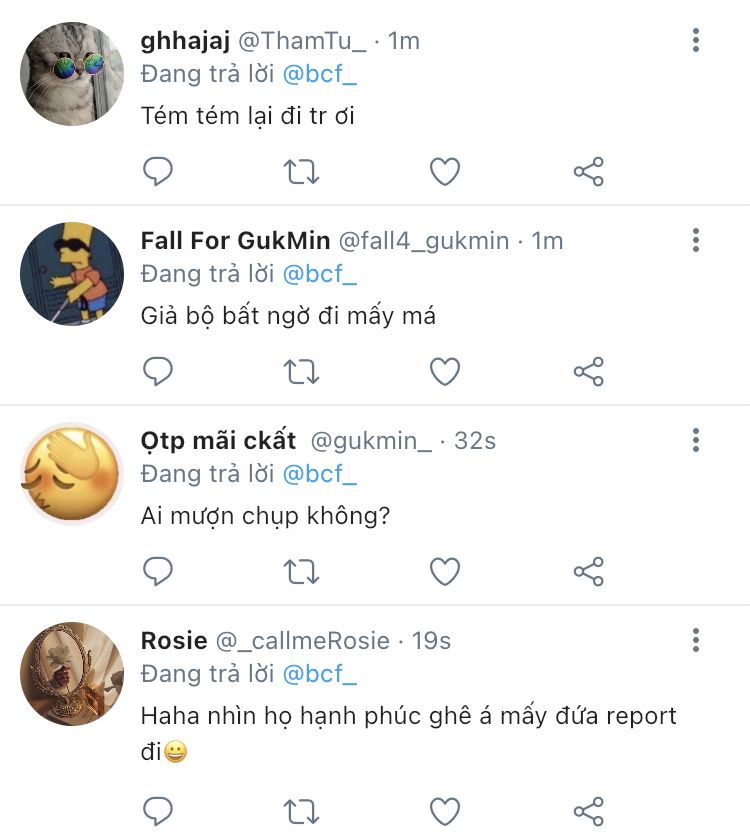Image resolution: width=750 pixels, height=840 pixels.
Task: Reply to ghhajaj's tweet
Action: [158, 172]
